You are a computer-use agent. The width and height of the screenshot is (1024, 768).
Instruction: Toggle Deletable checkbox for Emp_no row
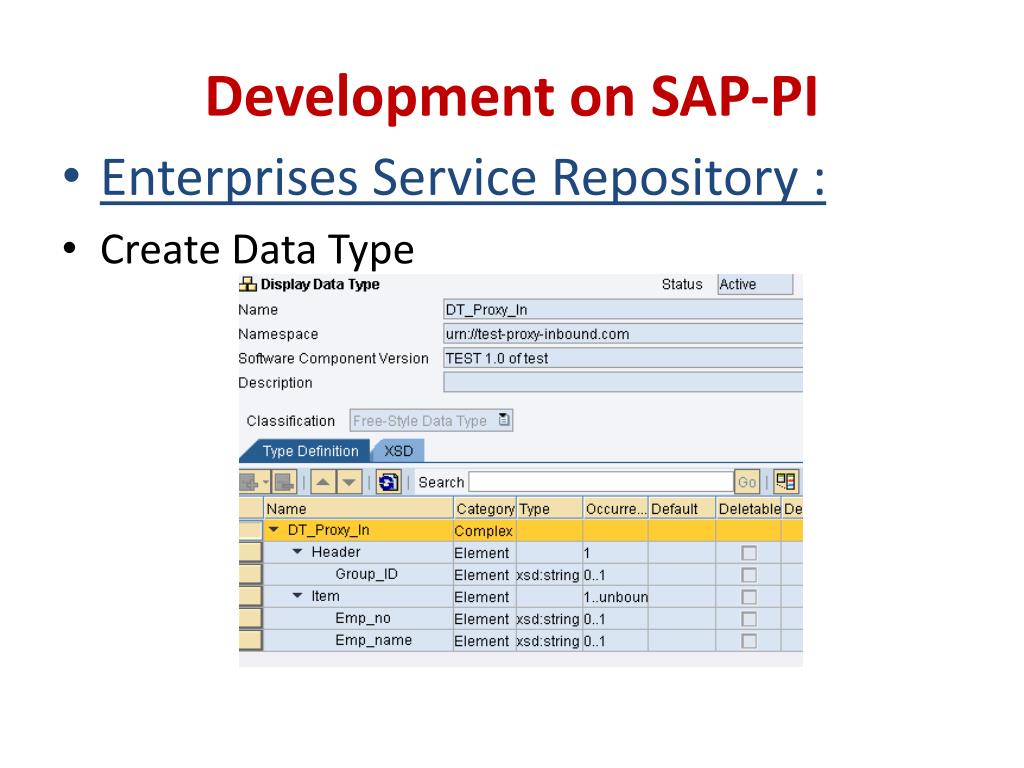click(x=749, y=619)
